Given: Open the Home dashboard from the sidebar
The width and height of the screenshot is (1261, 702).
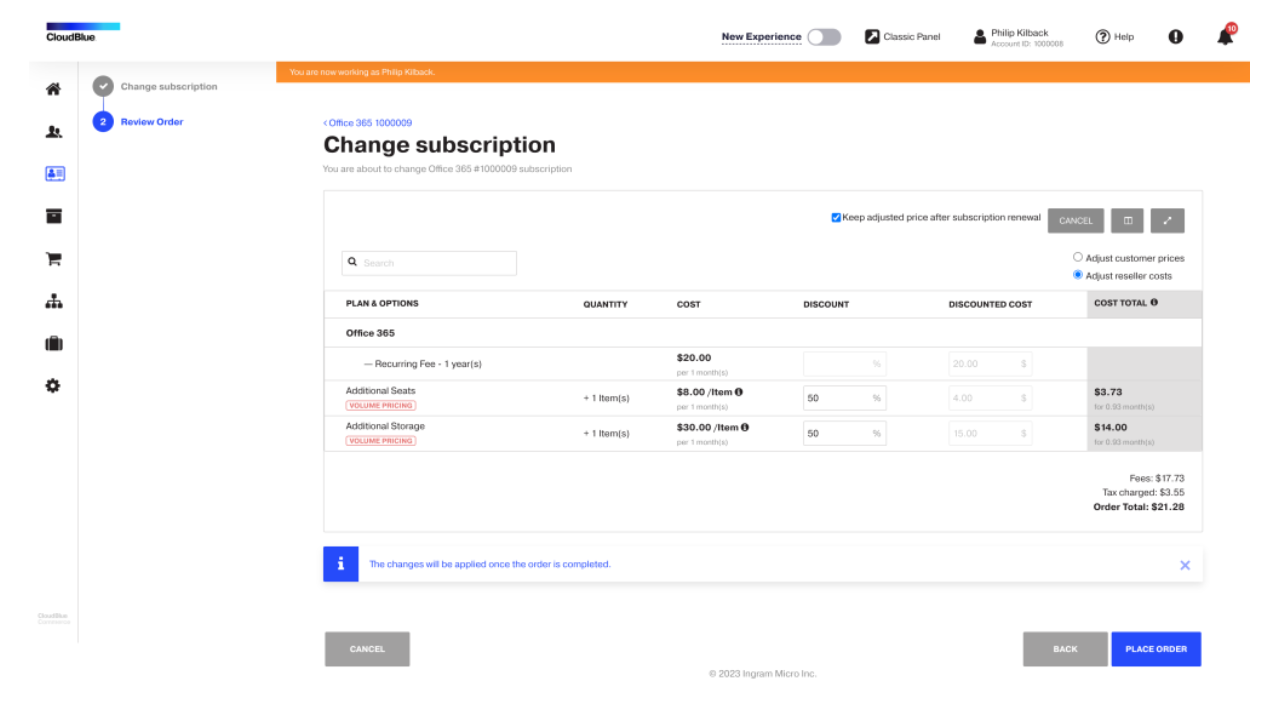Looking at the screenshot, I should click(53, 88).
